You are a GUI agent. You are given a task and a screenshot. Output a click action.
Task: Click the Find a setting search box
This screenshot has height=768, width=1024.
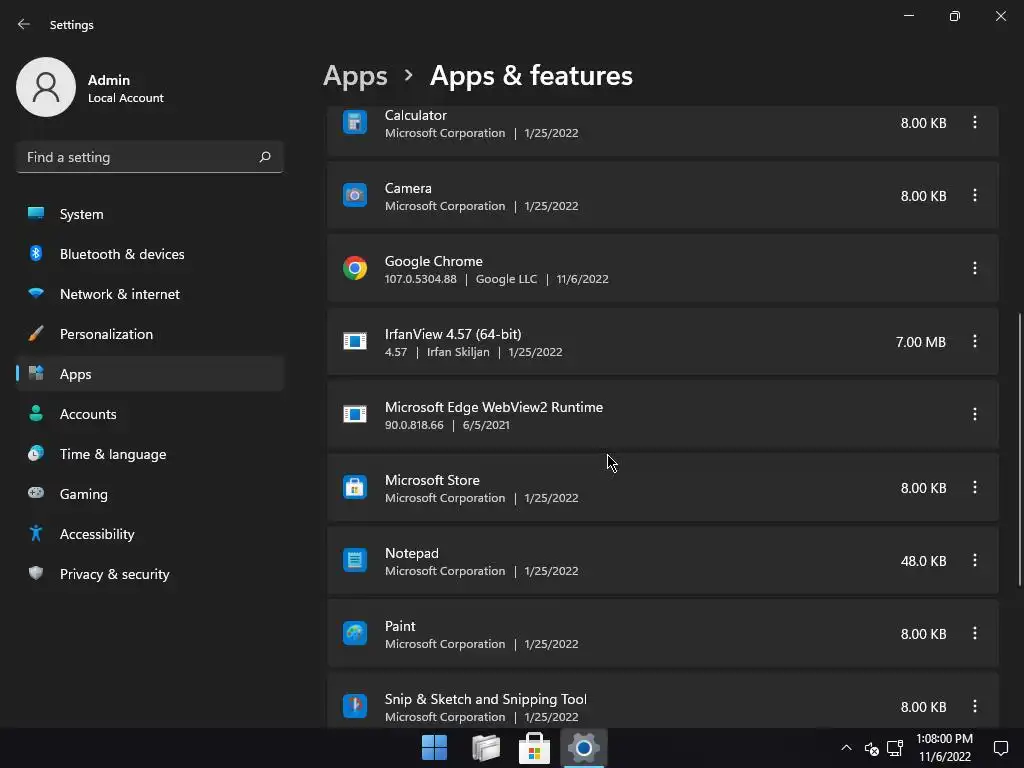click(138, 157)
